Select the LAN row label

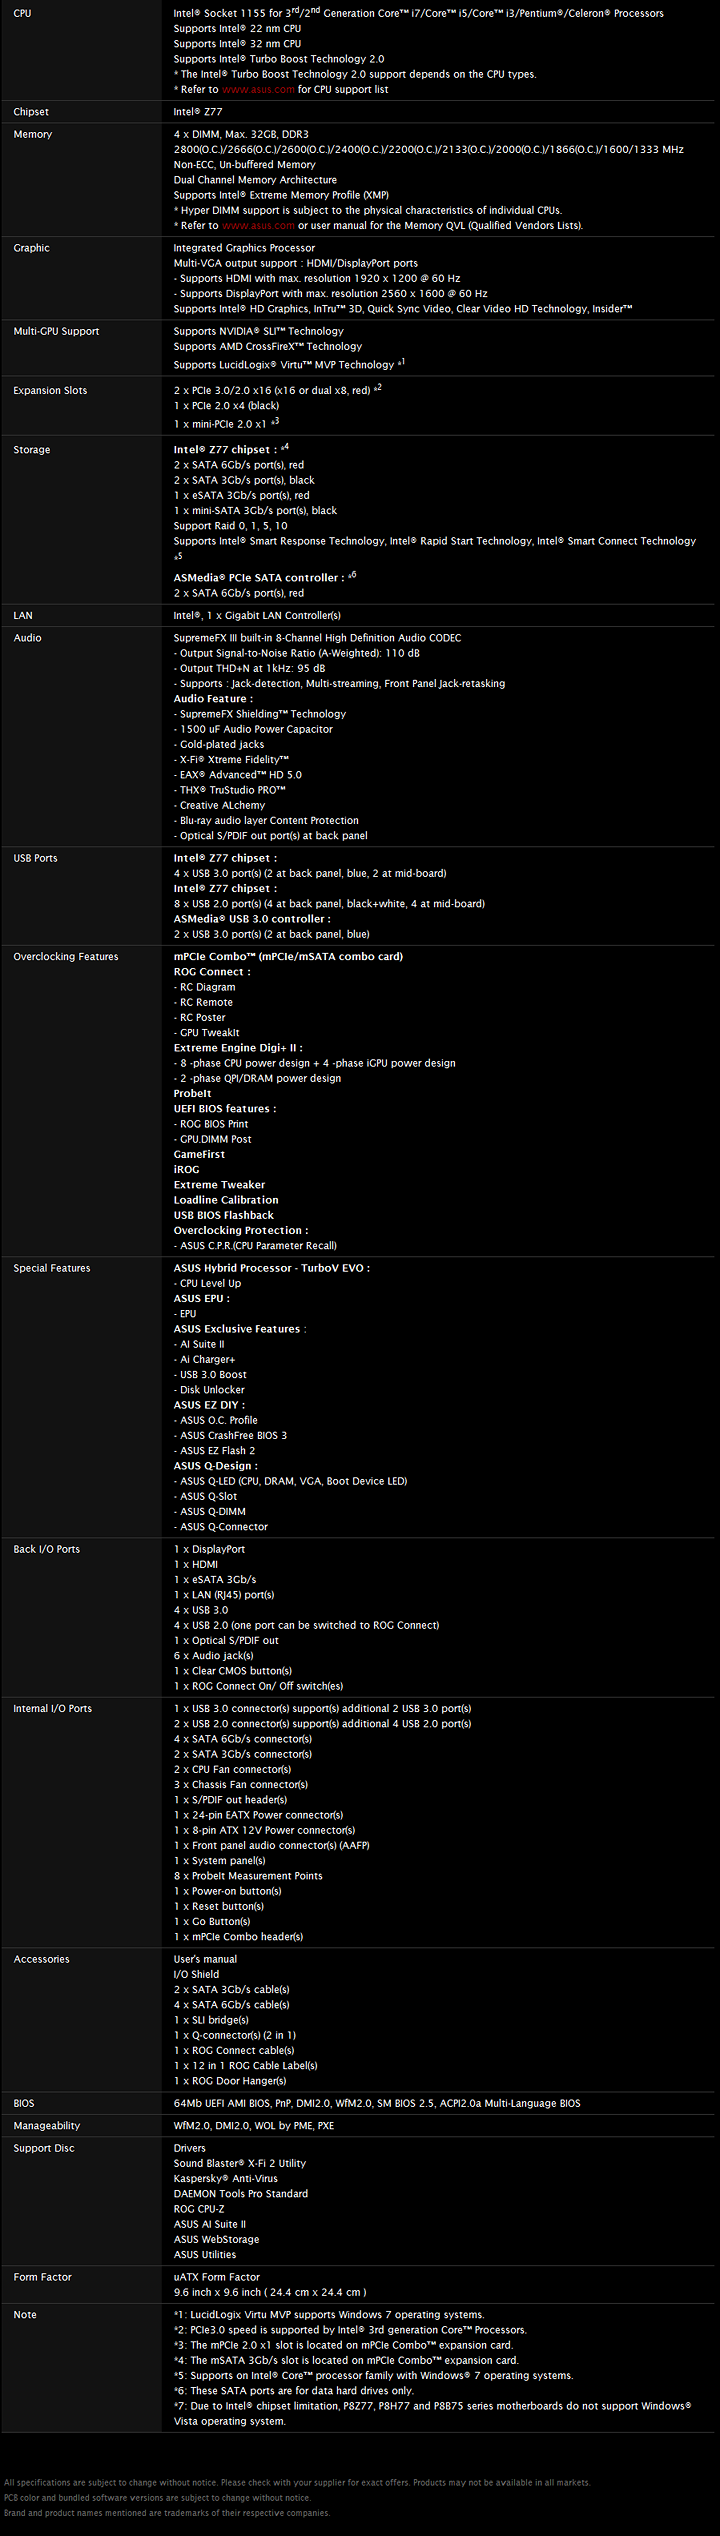[x=23, y=616]
